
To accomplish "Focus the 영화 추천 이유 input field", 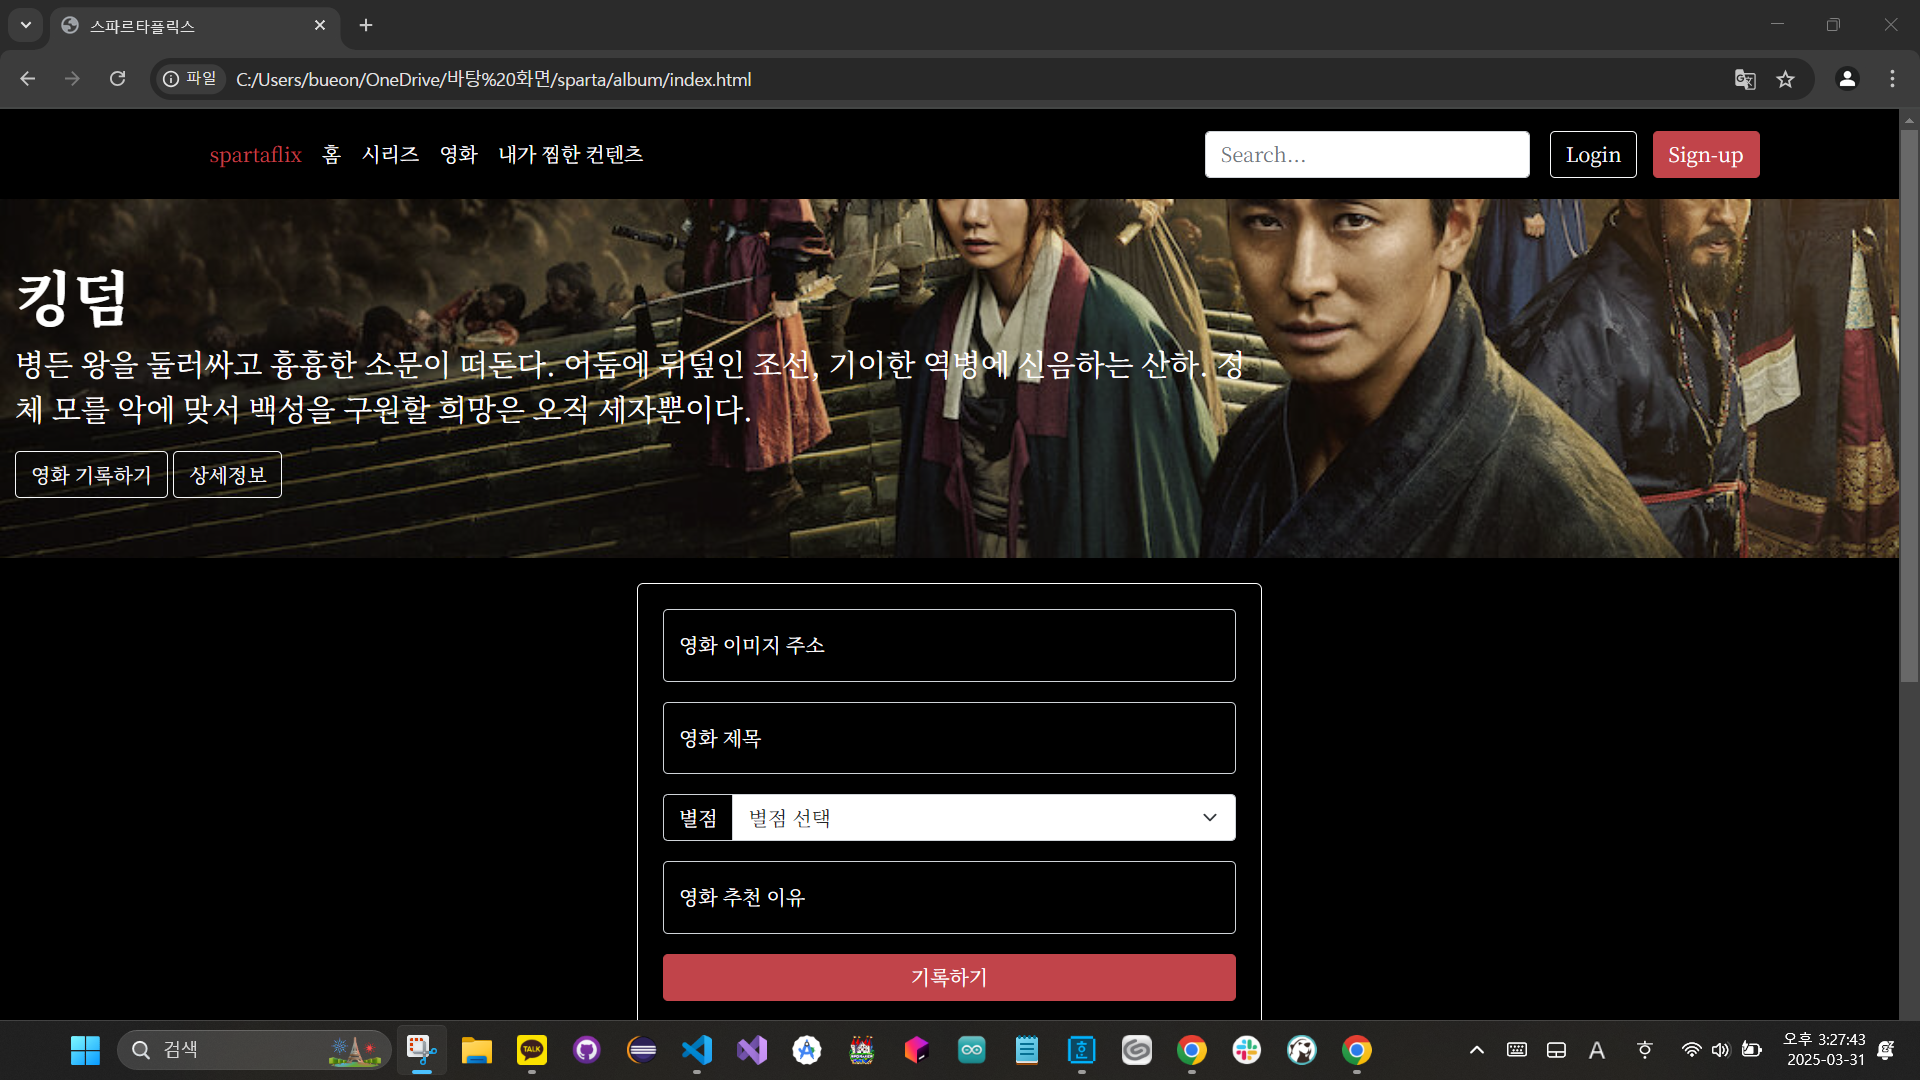I will point(949,898).
